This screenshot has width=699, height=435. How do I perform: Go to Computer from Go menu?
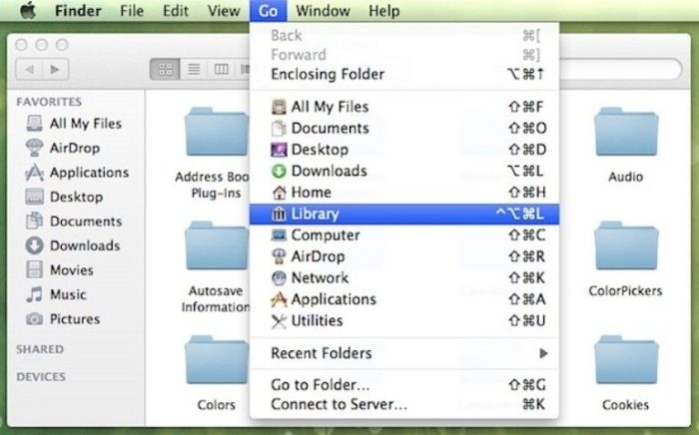(404, 235)
